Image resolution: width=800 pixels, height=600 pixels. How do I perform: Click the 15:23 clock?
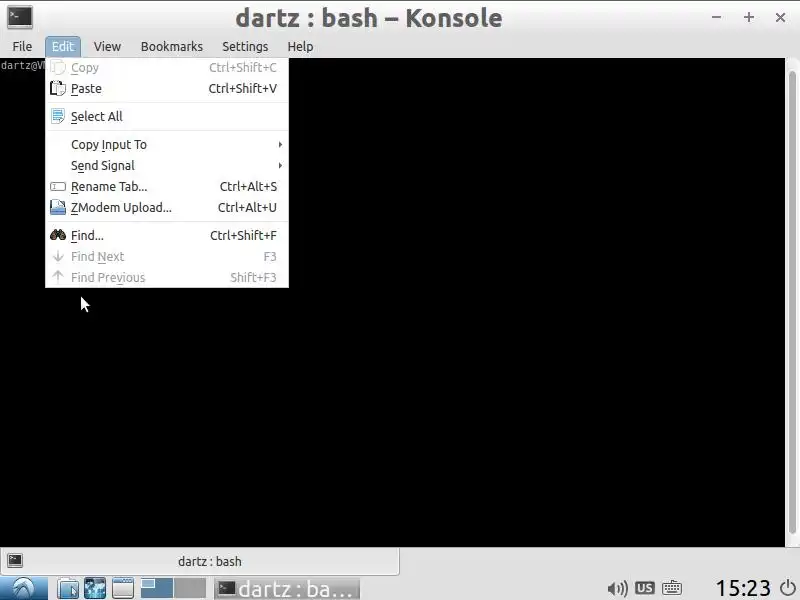tap(743, 588)
